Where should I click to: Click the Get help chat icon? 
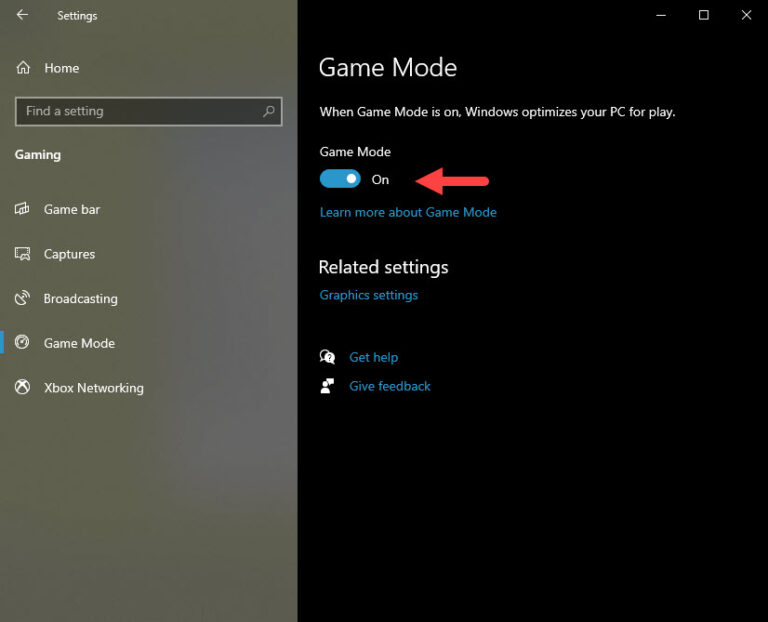327,357
